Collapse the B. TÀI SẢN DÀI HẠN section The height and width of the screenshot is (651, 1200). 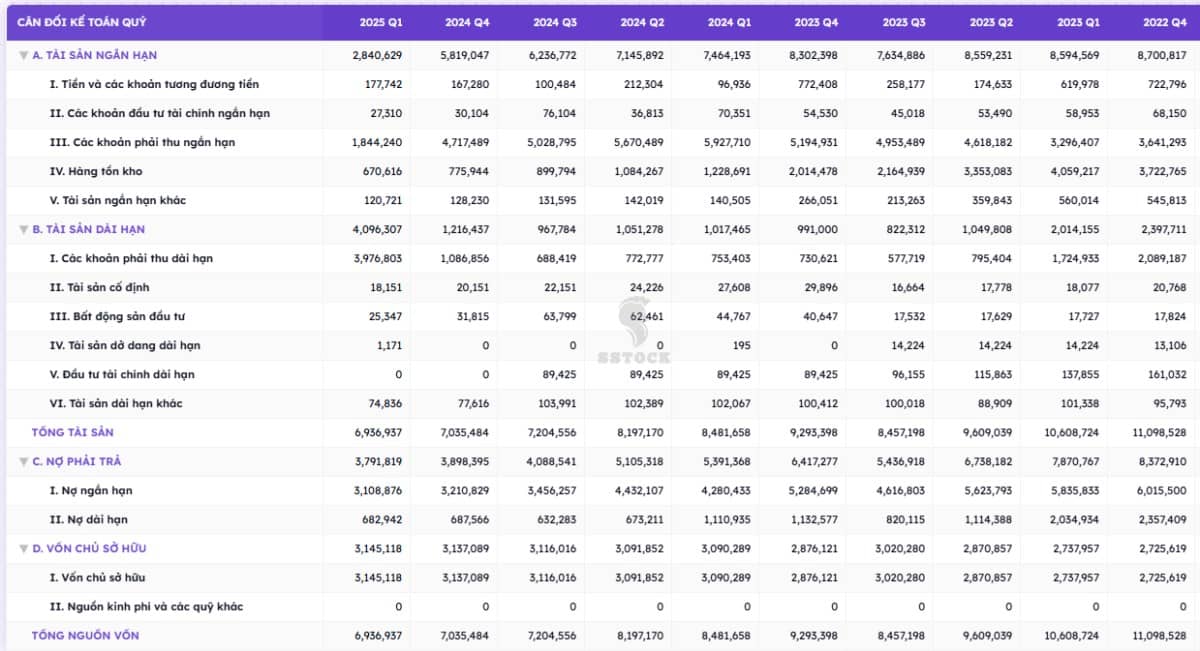point(23,230)
